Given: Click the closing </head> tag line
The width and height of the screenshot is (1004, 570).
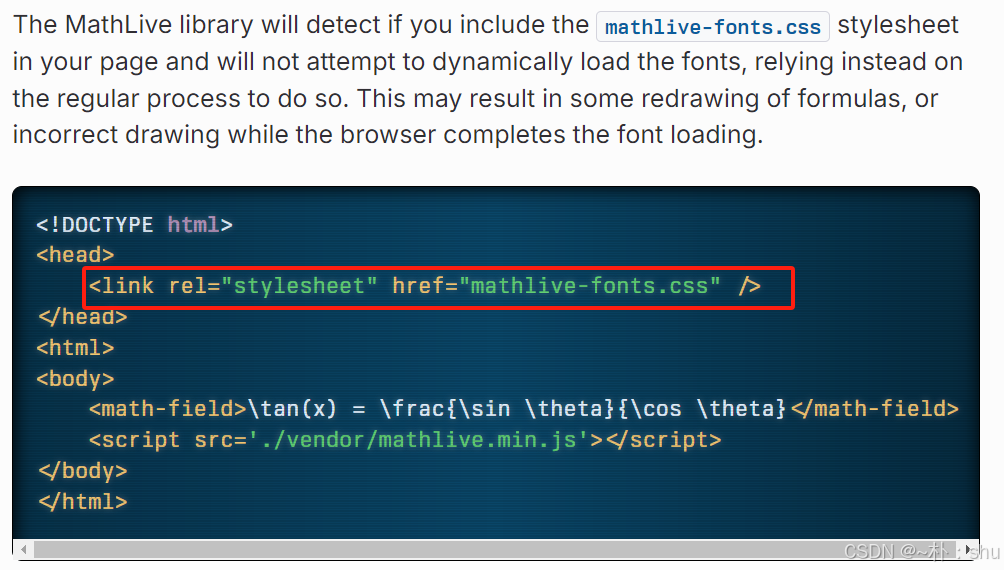Looking at the screenshot, I should tap(82, 316).
